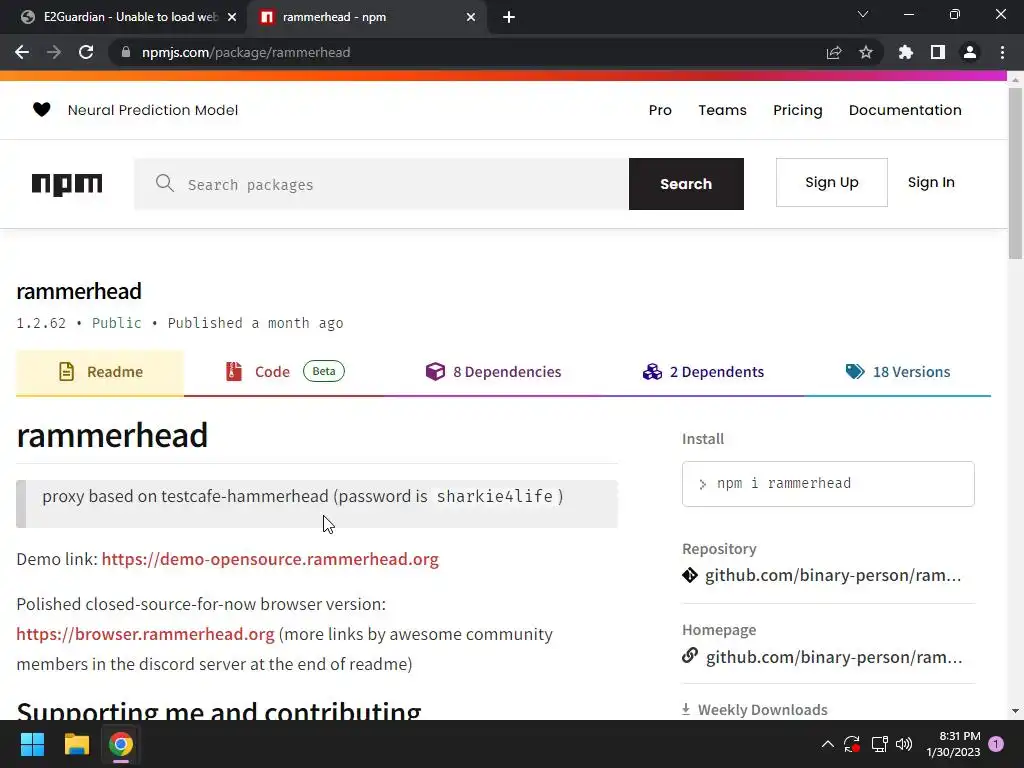Open Chrome profile avatar
The image size is (1024, 768).
970,52
